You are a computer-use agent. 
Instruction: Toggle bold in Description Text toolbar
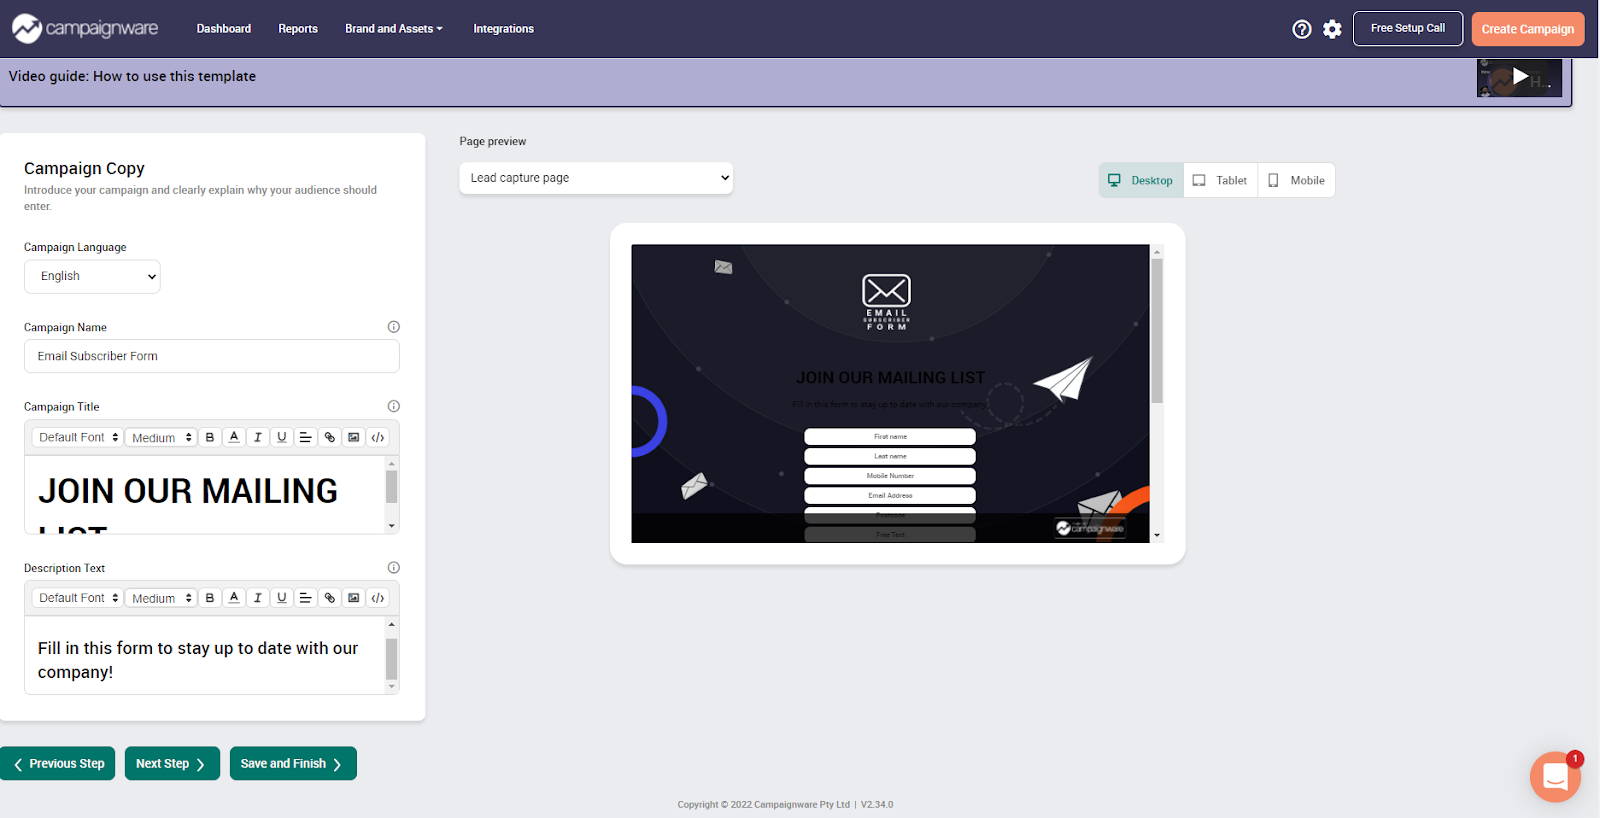click(210, 598)
